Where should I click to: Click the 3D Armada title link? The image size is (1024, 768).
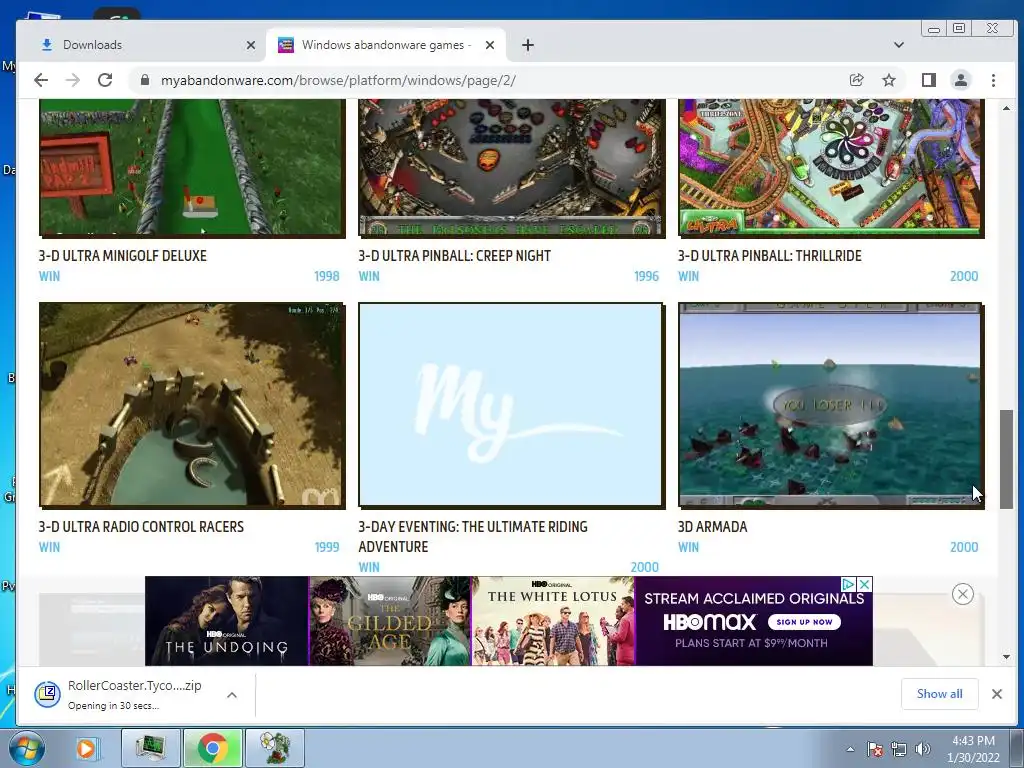(x=712, y=527)
